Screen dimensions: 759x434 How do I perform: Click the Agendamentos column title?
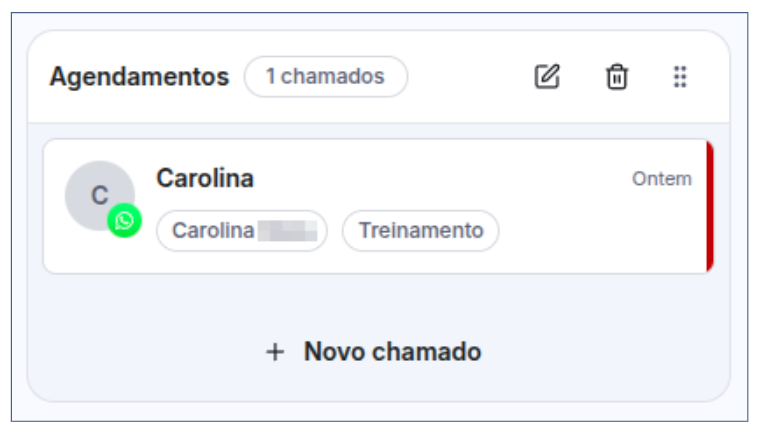click(139, 76)
